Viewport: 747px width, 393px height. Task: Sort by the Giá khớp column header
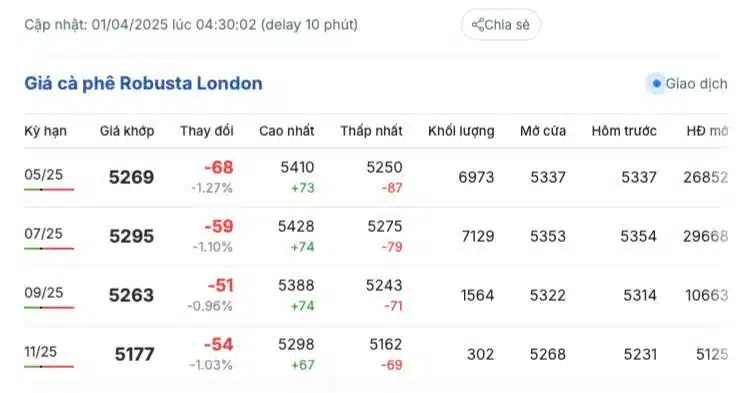(x=127, y=131)
